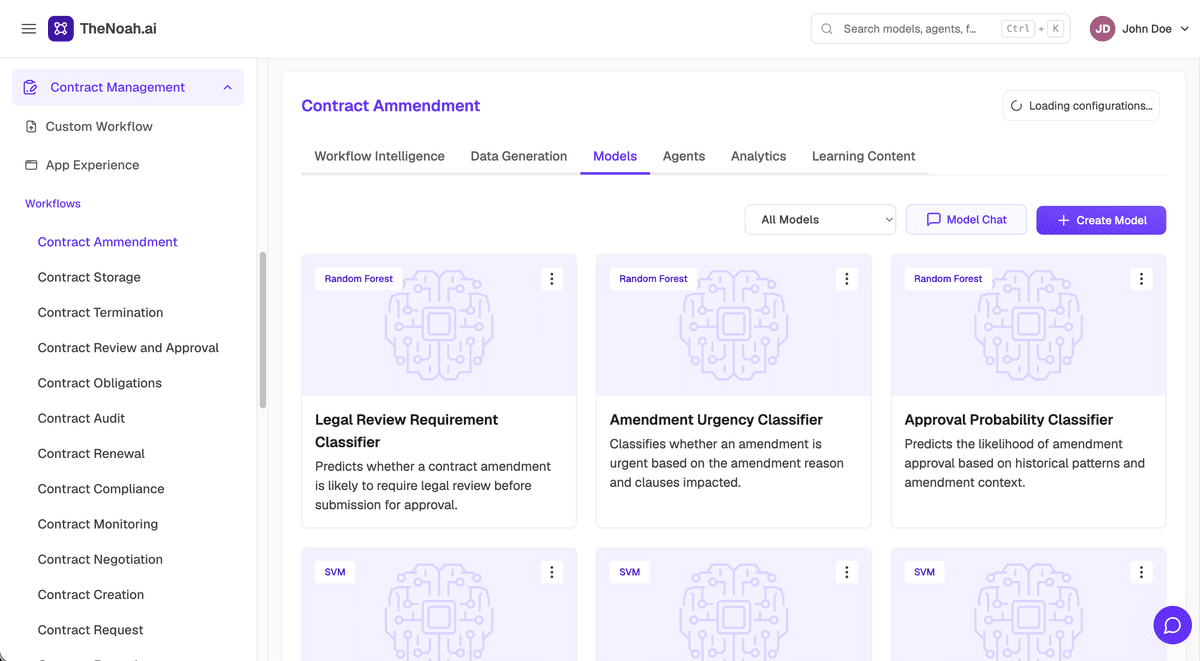Click Random Forest tag on Legal Review card
1200x661 pixels.
pyautogui.click(x=359, y=279)
